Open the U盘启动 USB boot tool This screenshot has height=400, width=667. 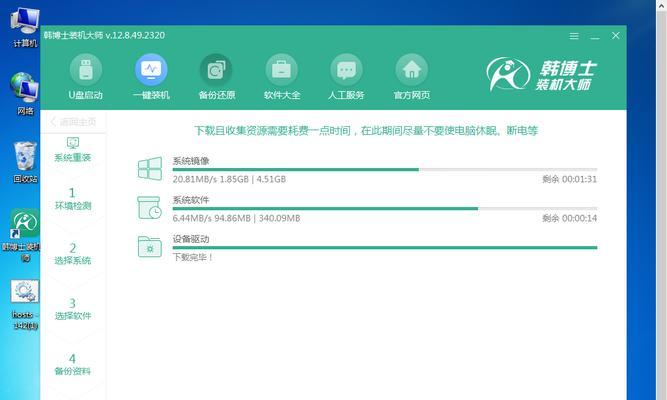tap(86, 77)
